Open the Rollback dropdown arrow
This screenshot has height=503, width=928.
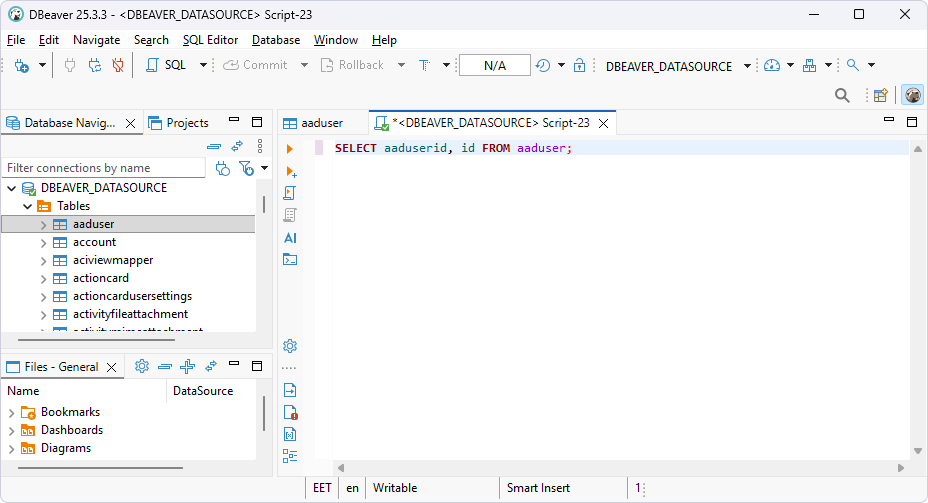click(x=401, y=65)
